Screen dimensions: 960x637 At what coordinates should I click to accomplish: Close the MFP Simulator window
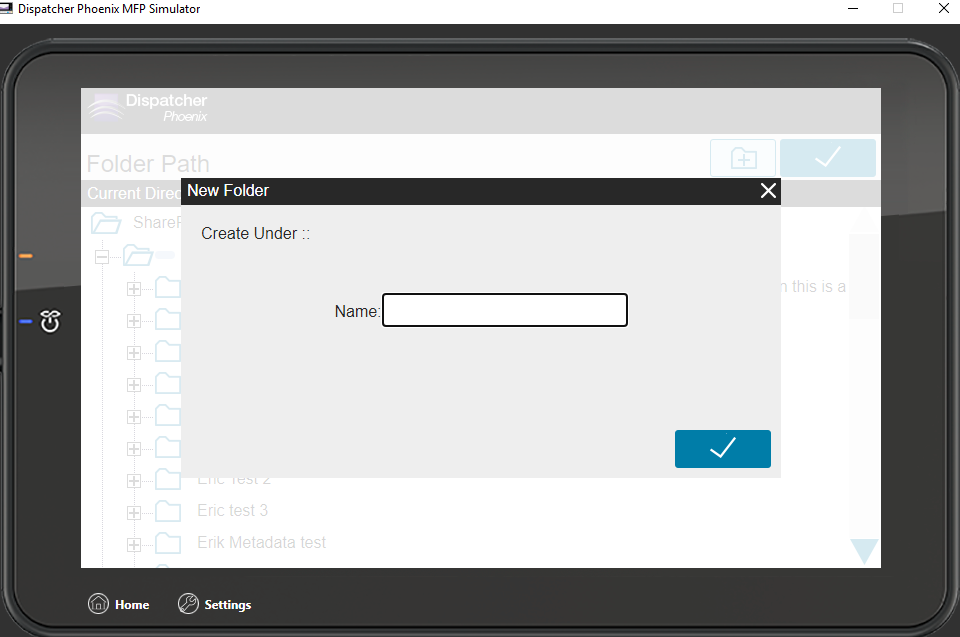[943, 9]
